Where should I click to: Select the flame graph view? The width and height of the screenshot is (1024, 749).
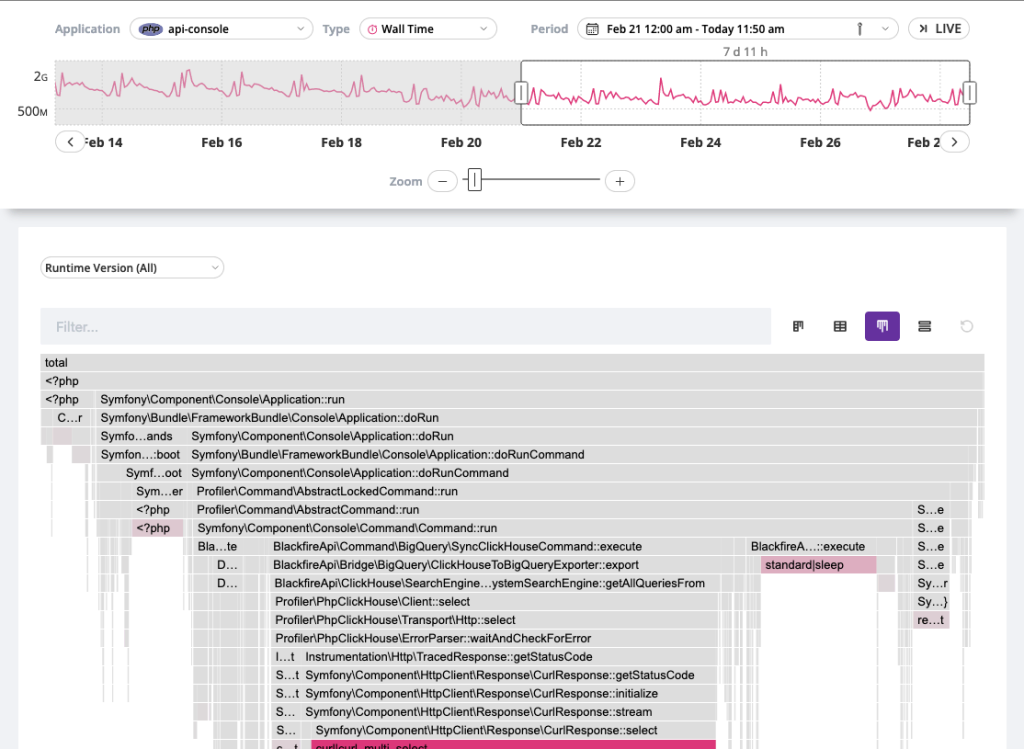(881, 326)
